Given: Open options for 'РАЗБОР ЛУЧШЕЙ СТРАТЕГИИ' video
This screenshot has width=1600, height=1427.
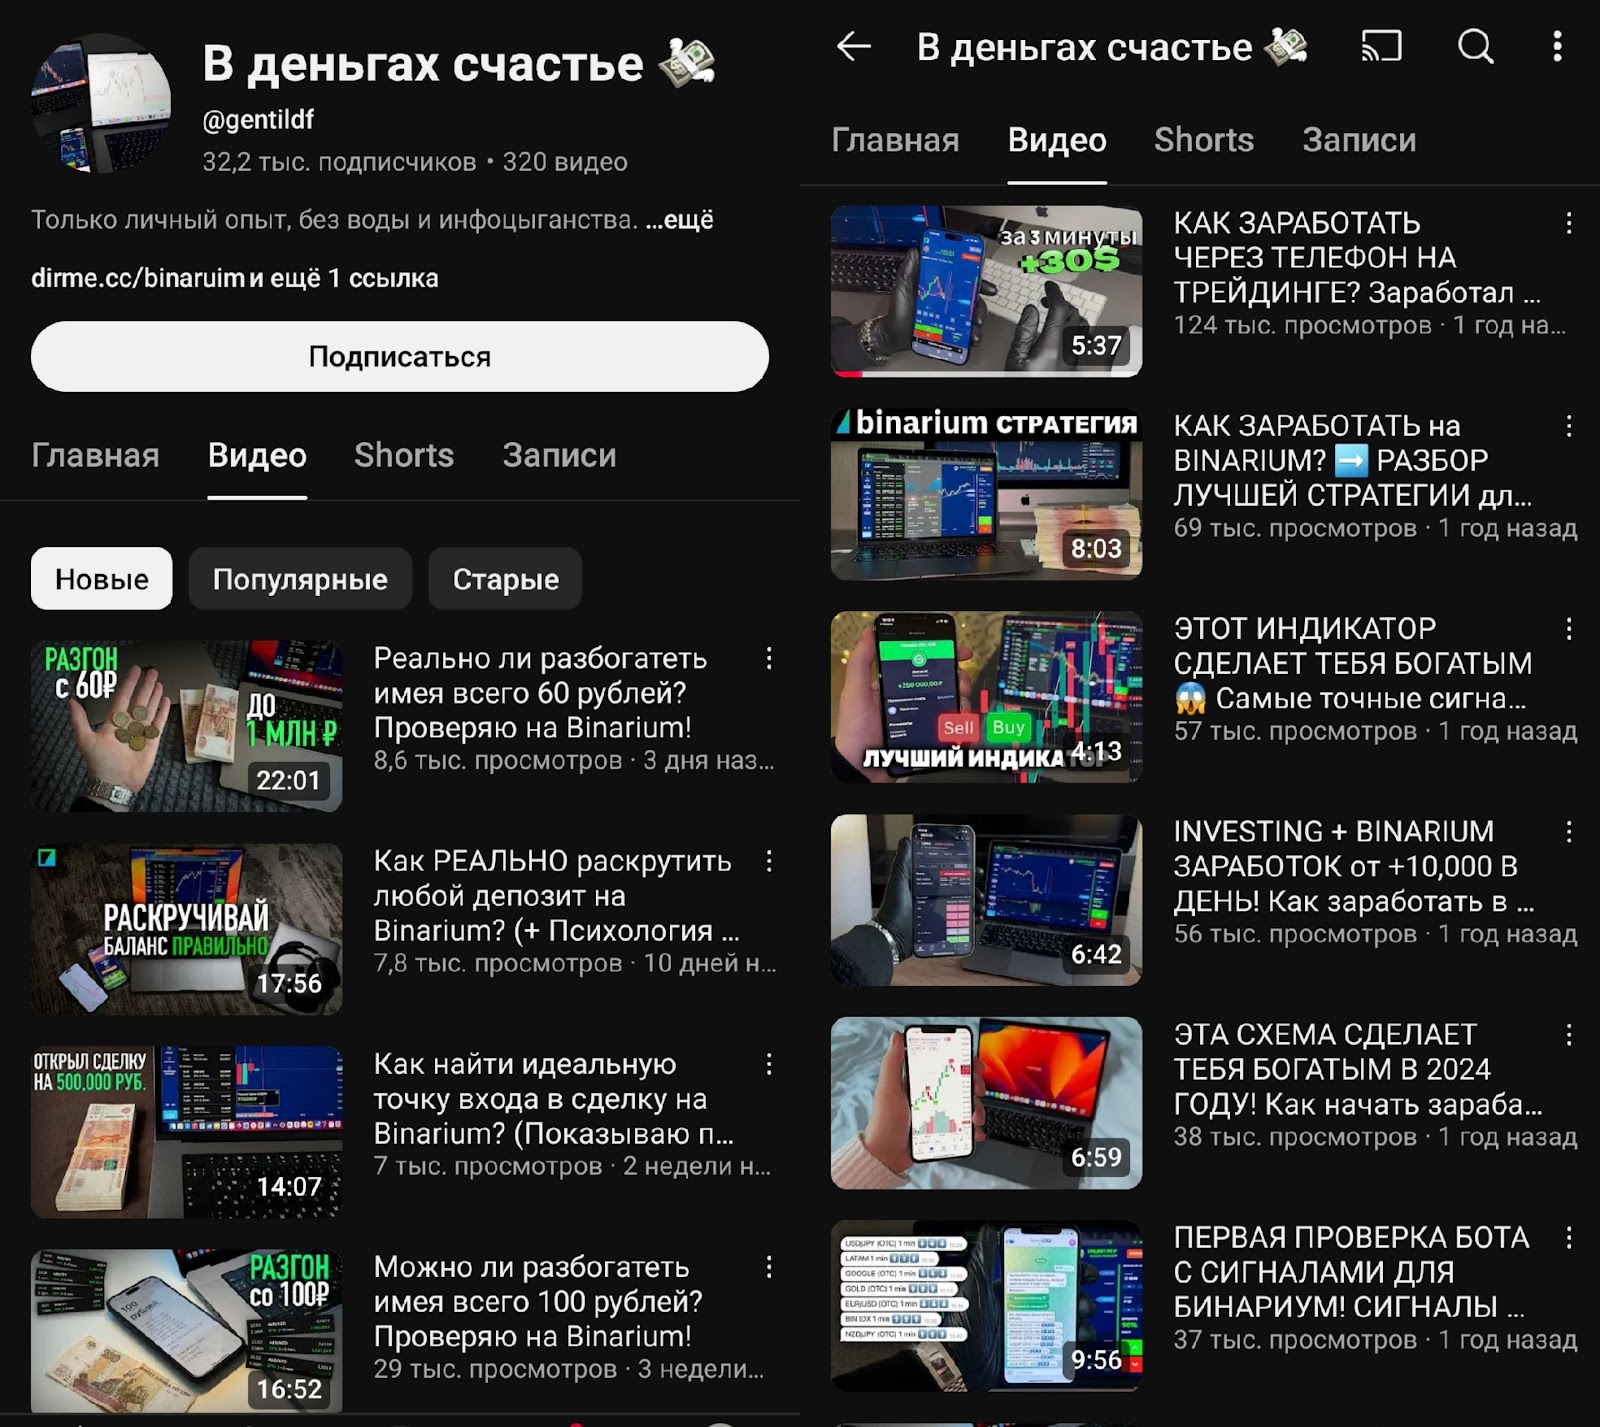Looking at the screenshot, I should click(1569, 426).
